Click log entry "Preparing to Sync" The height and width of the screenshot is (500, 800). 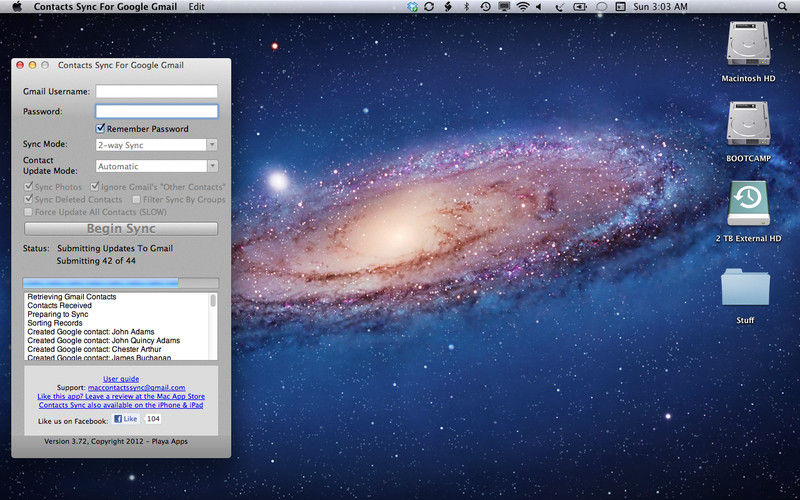pyautogui.click(x=58, y=314)
